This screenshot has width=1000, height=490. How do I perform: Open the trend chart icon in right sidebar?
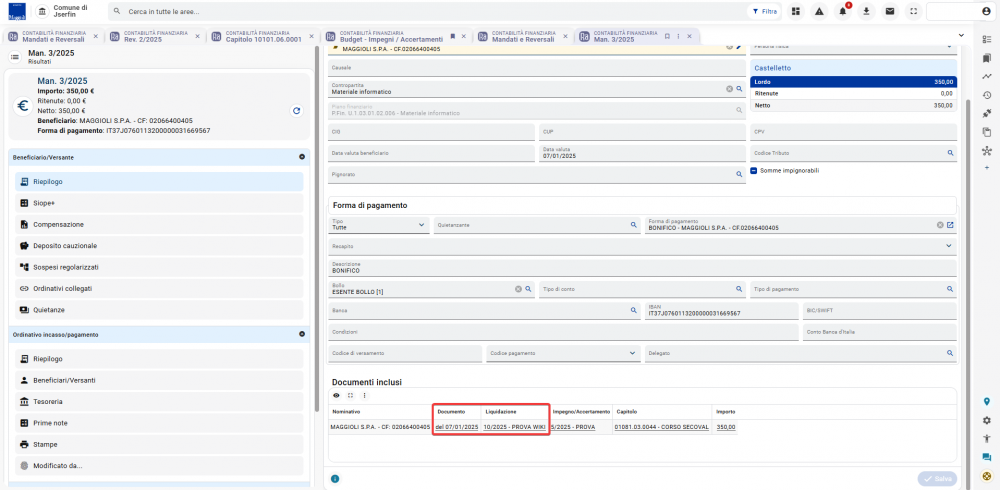tap(987, 77)
